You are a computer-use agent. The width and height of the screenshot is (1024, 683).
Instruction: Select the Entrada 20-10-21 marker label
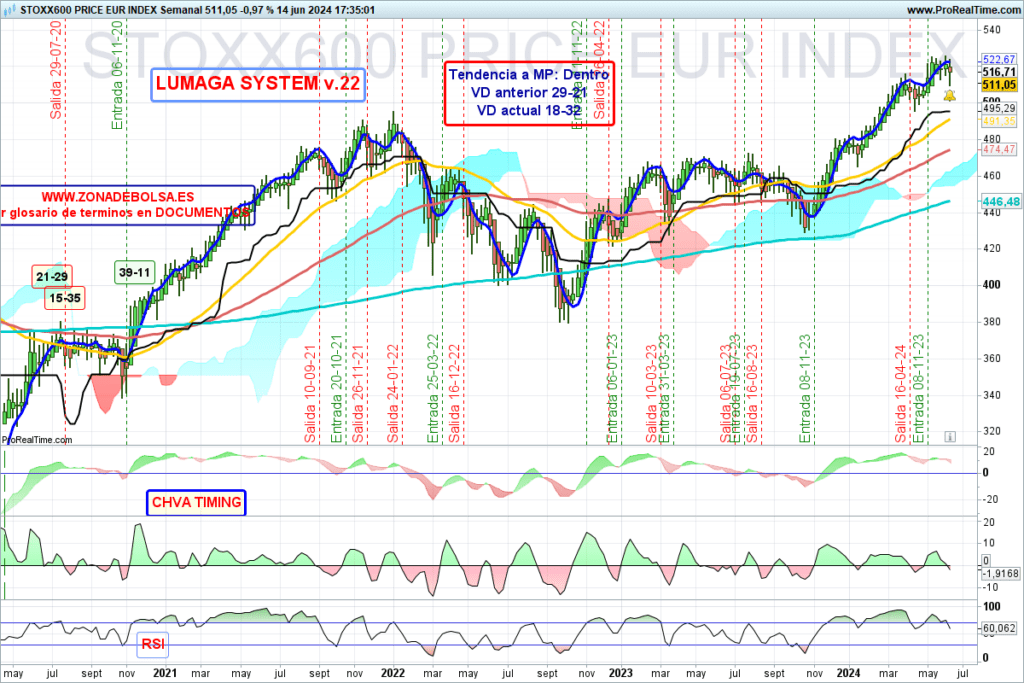(x=336, y=389)
